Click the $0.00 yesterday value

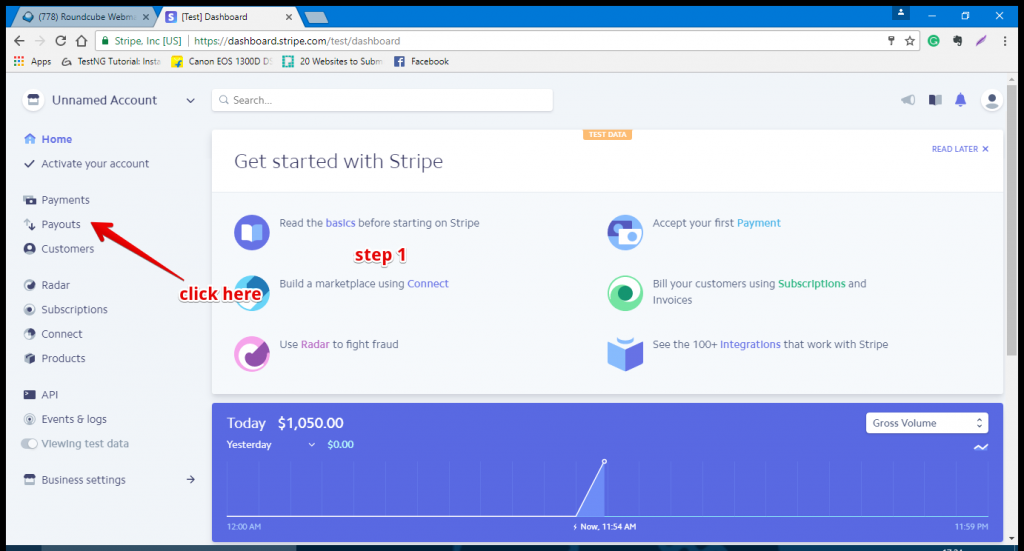(340, 445)
